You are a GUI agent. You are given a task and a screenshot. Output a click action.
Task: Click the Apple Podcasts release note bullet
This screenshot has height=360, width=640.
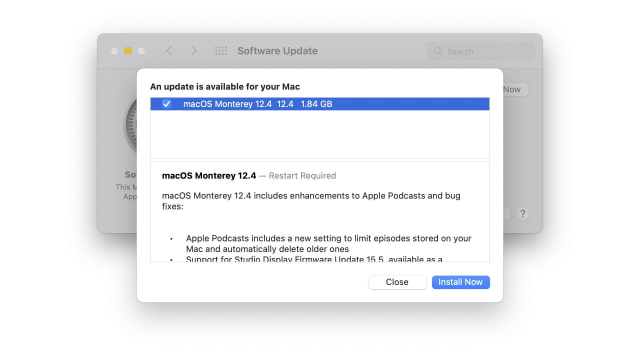328,243
